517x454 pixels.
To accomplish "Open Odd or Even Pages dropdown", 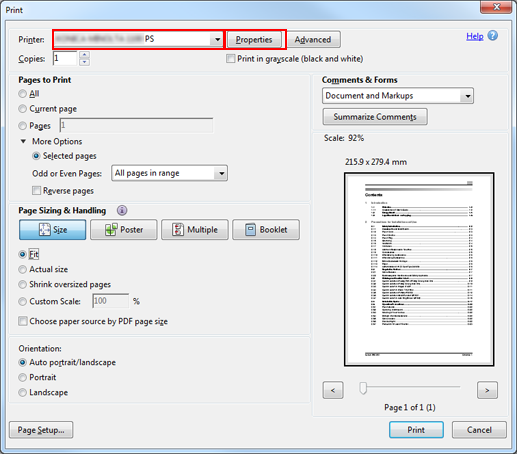I will 169,173.
